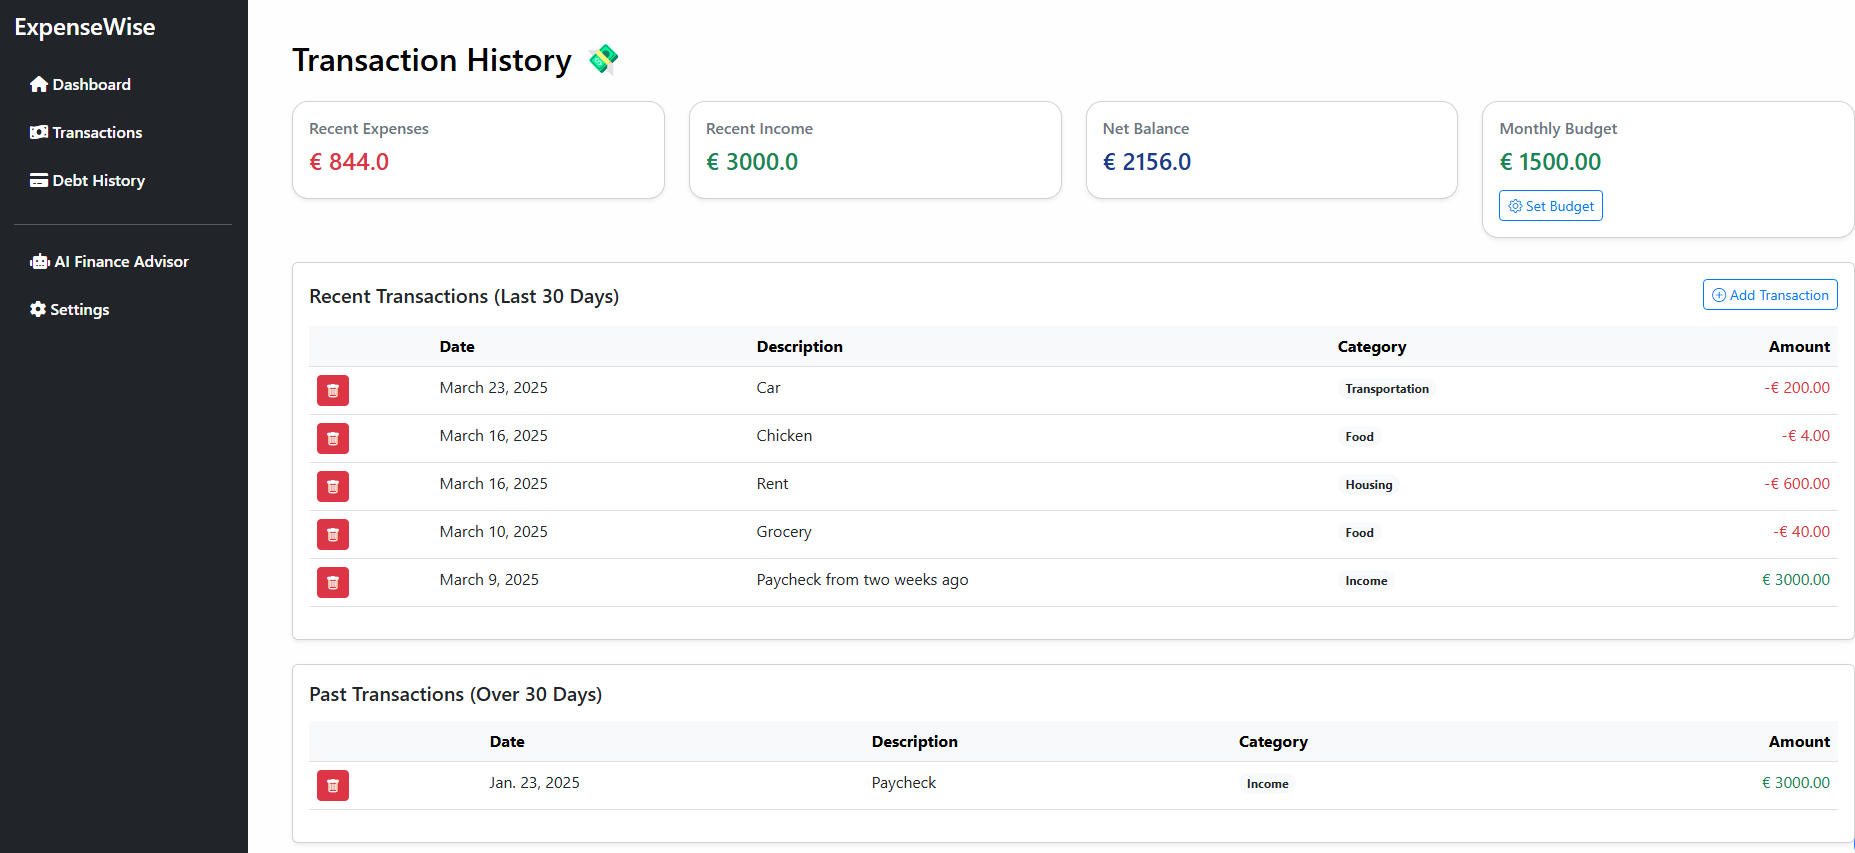Image resolution: width=1855 pixels, height=853 pixels.
Task: Go to Transactions in the sidebar
Action: point(87,133)
